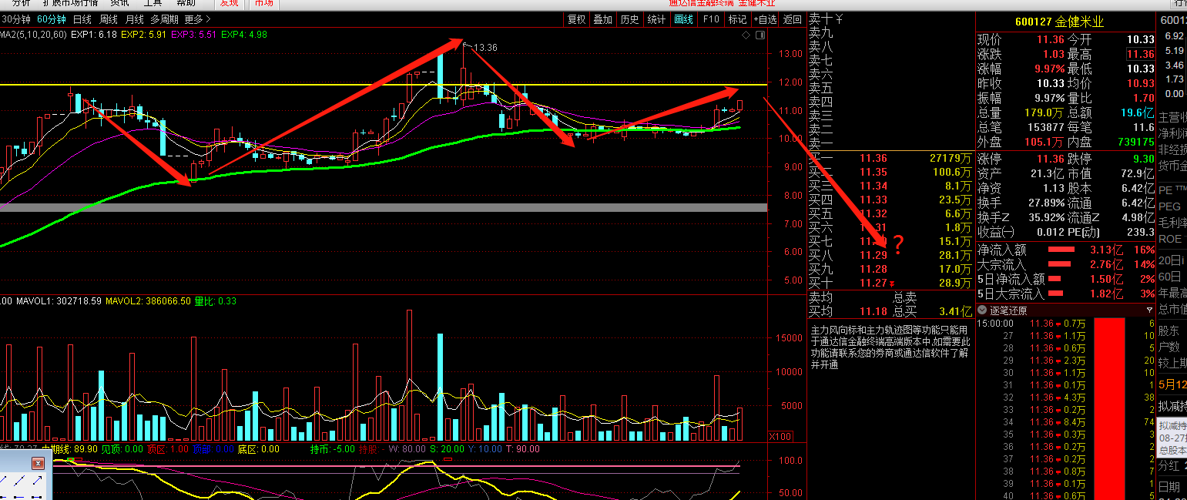
Task: Click the tick row 32 with 4.3万
Action: [1066, 397]
